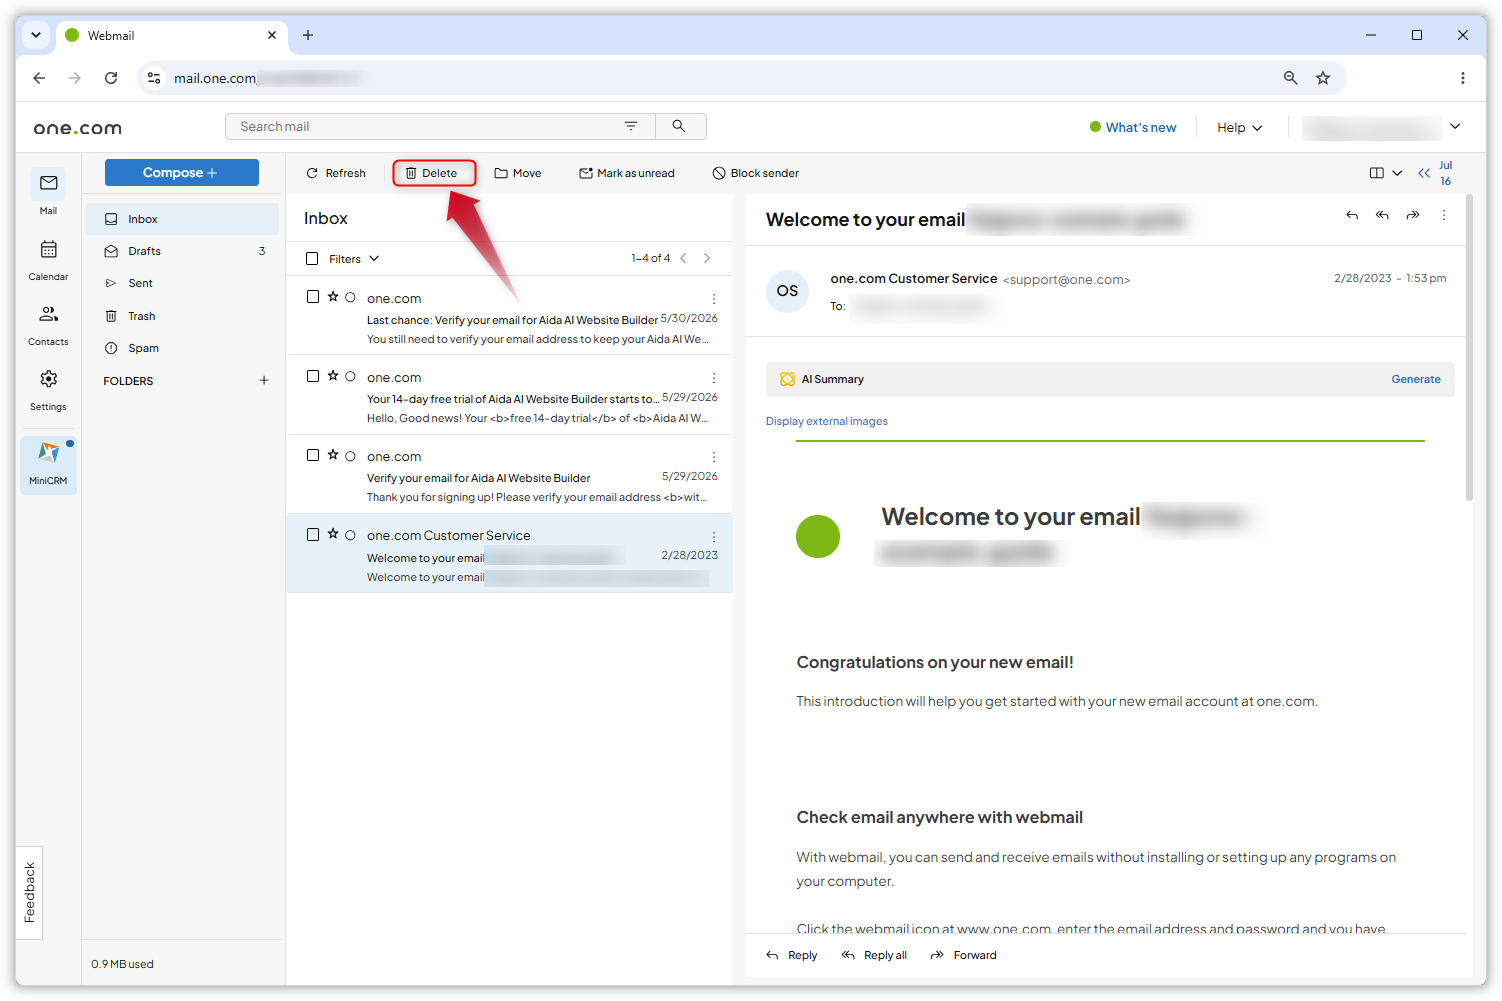
Task: Open the Drafts folder
Action: tap(181, 251)
